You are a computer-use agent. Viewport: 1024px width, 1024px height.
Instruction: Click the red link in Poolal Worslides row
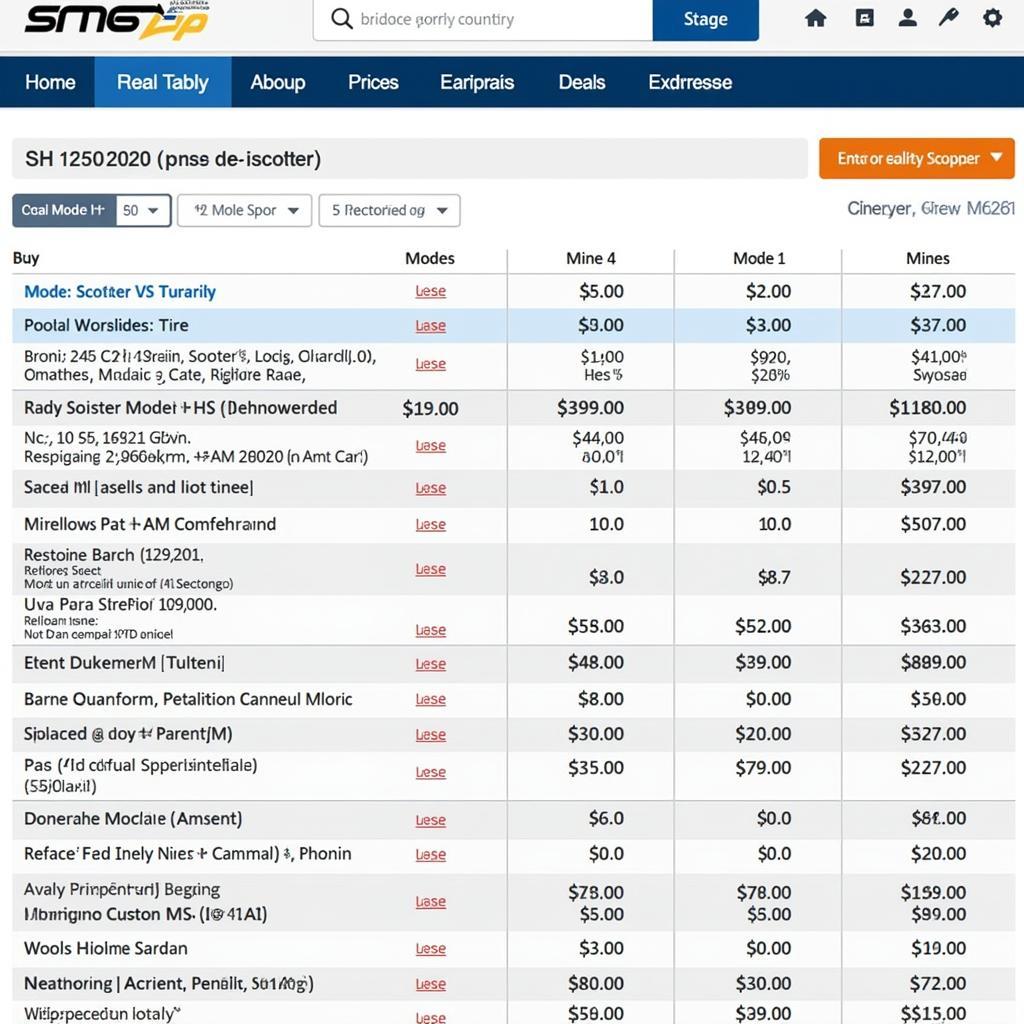pos(430,326)
